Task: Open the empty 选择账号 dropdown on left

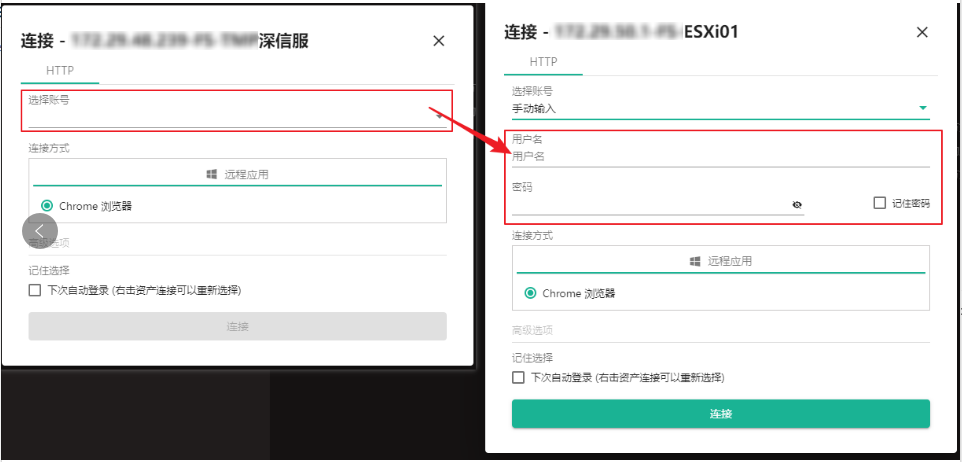Action: click(237, 110)
